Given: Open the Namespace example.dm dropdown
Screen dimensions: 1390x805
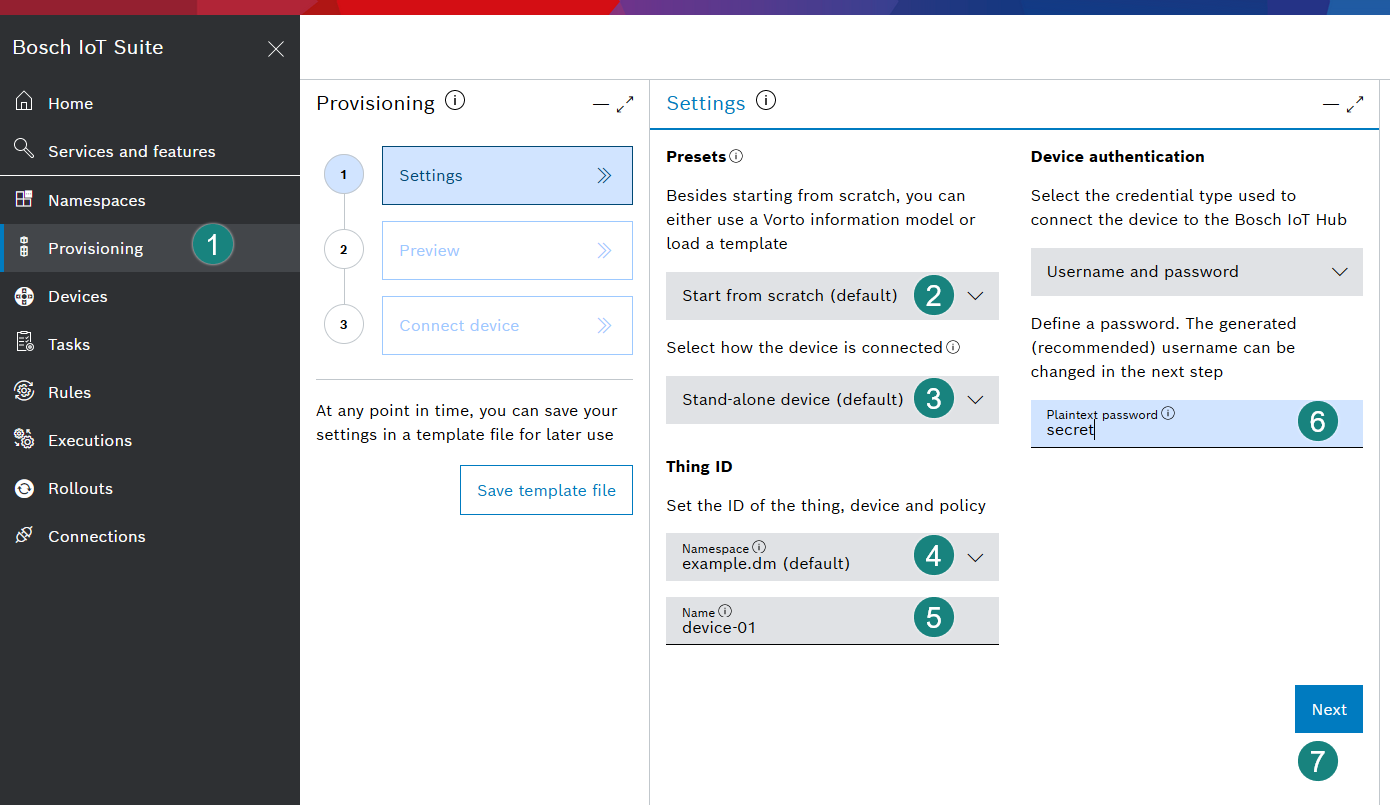Looking at the screenshot, I should point(832,557).
